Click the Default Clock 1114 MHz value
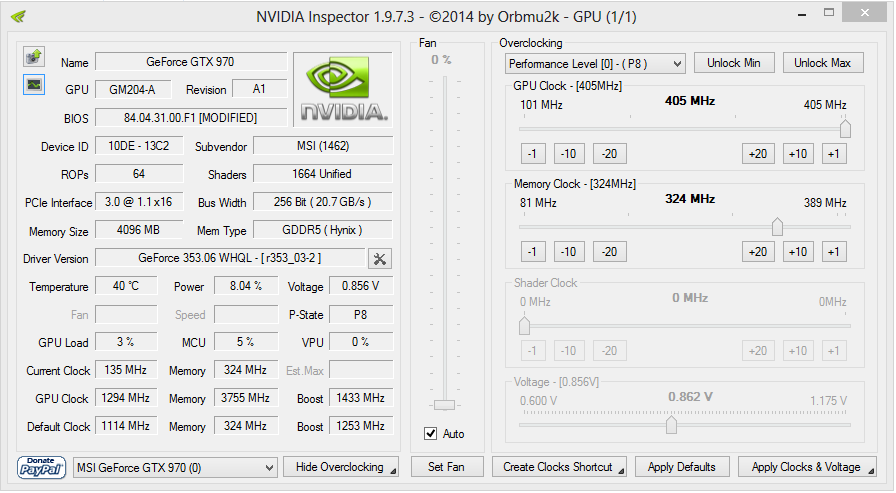 tap(126, 426)
